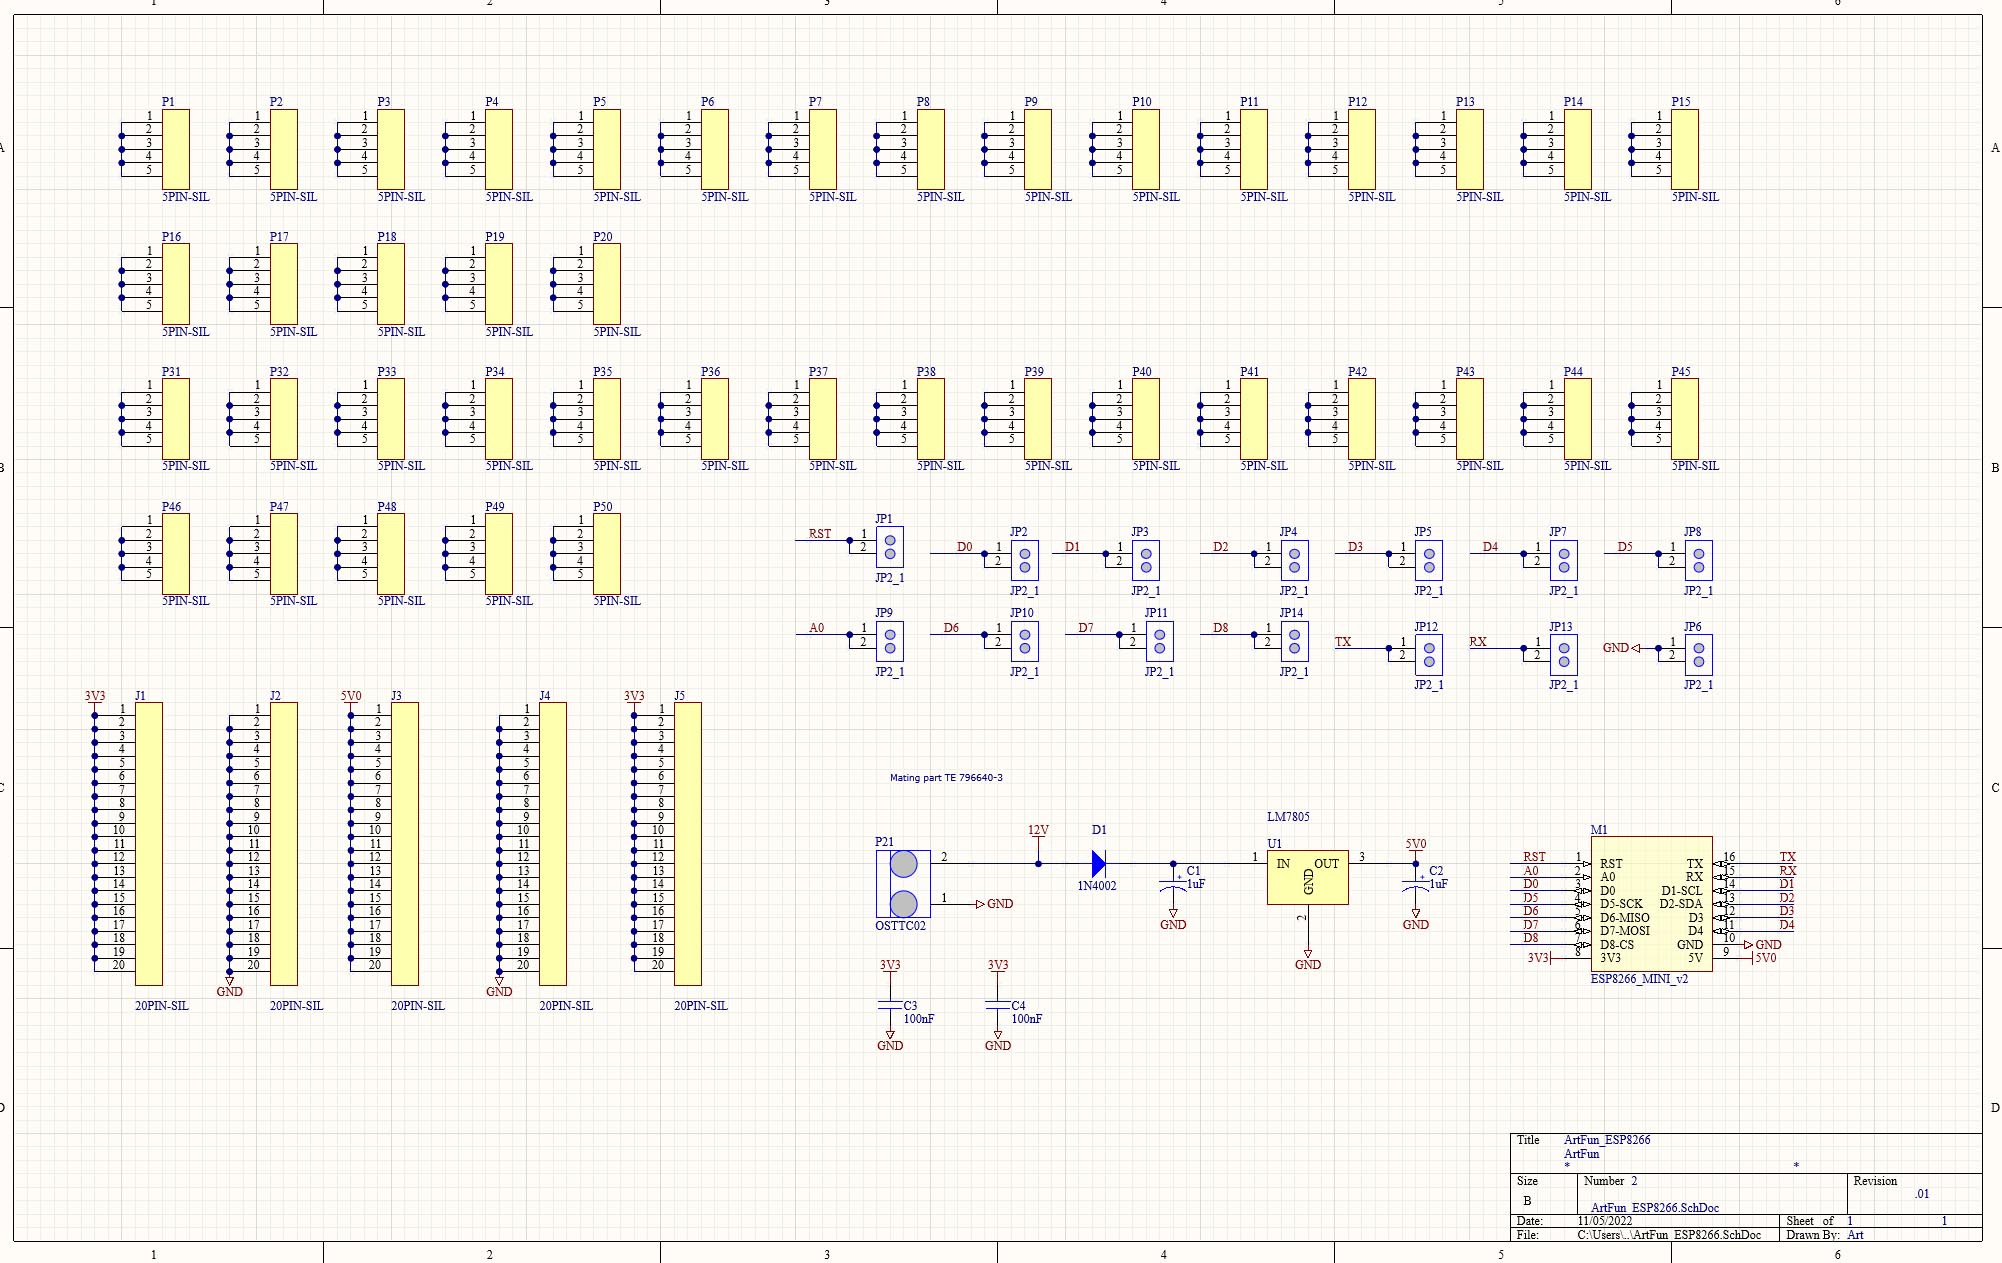Click the J1 20PIN-SIL header body
Screen dimensions: 2002x1263
[149, 844]
